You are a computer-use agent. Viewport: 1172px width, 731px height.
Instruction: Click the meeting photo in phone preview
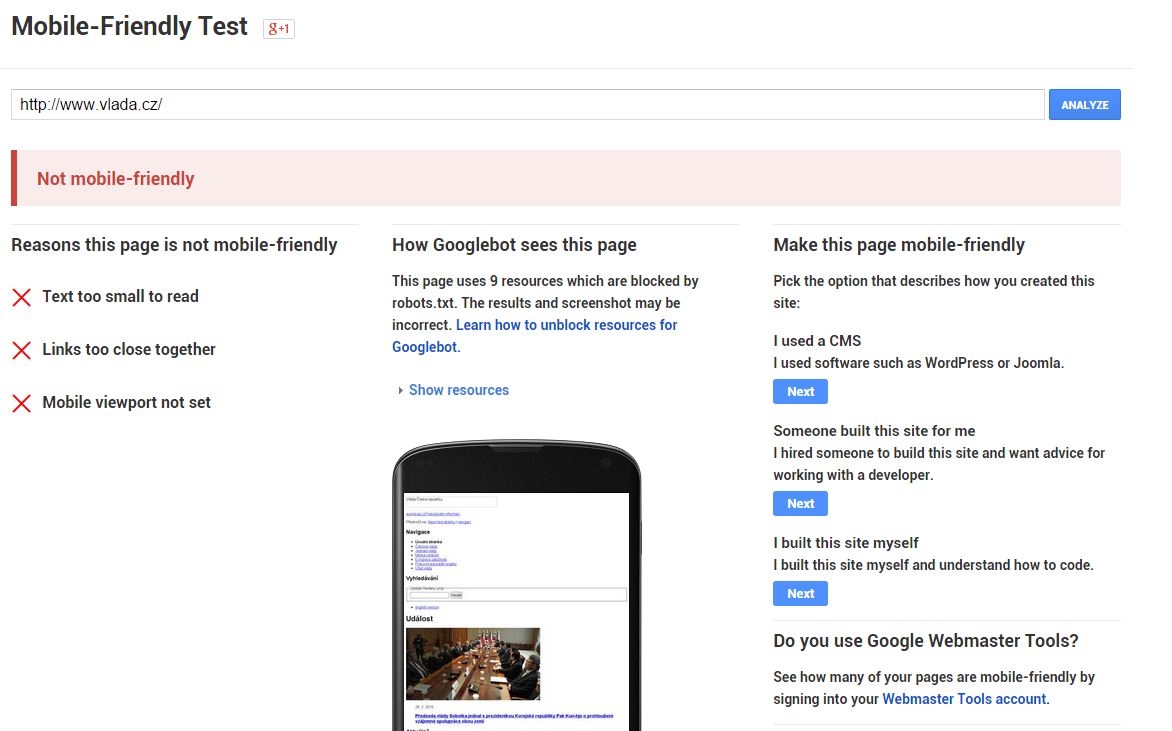pyautogui.click(x=473, y=664)
